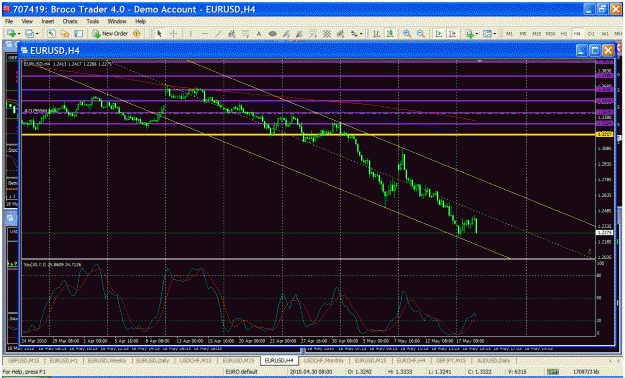Expand the Arrows tool dropdown

(x=361, y=34)
